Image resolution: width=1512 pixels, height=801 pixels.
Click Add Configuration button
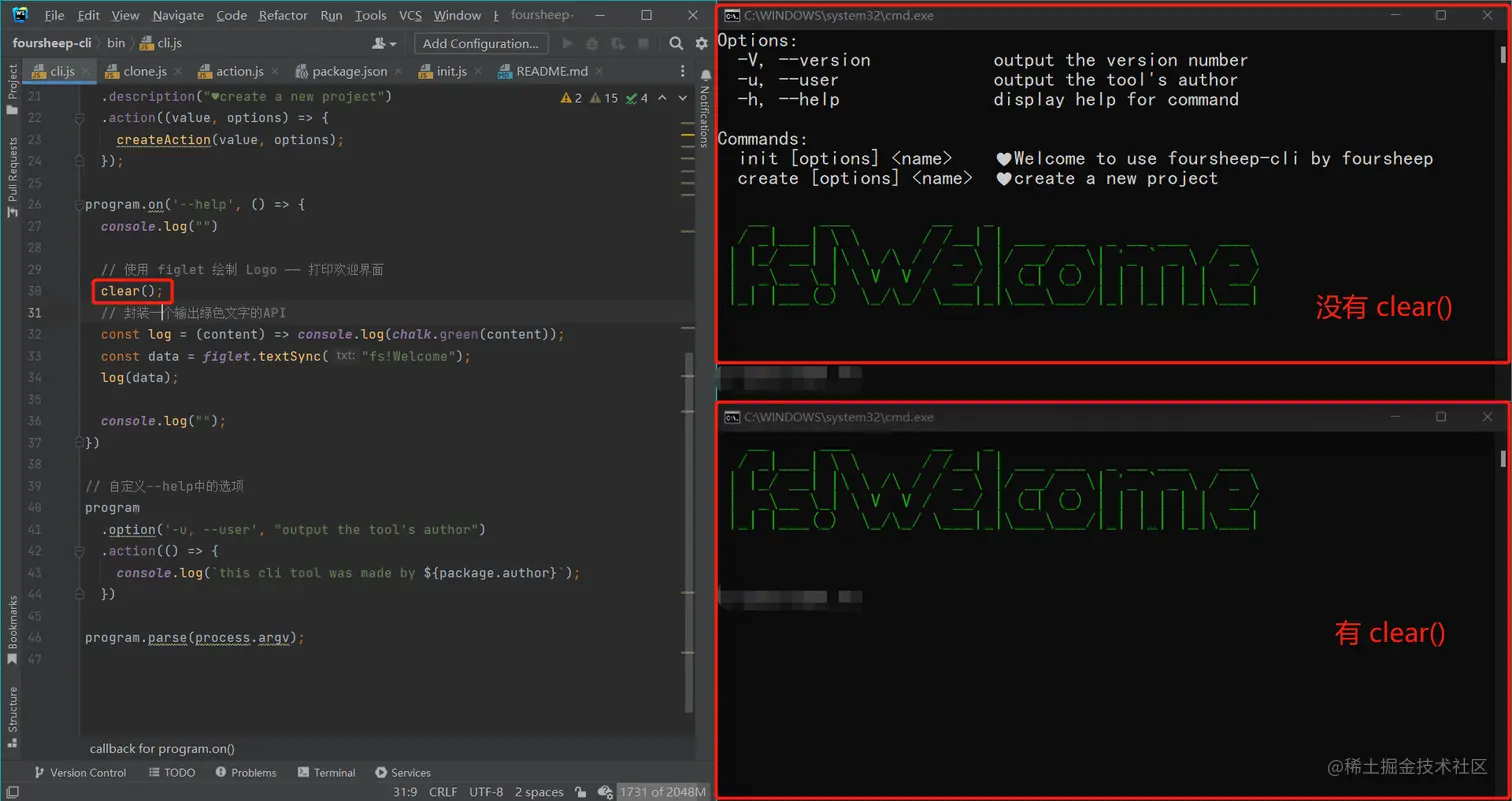[480, 44]
